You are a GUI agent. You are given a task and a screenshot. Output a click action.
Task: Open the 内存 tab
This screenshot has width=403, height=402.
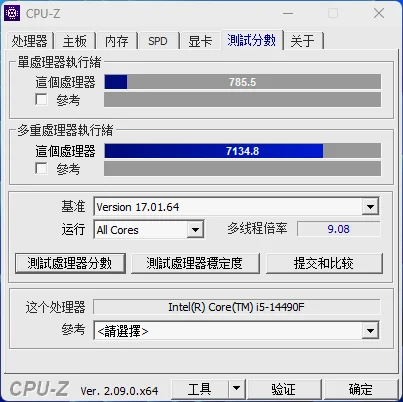tap(116, 41)
